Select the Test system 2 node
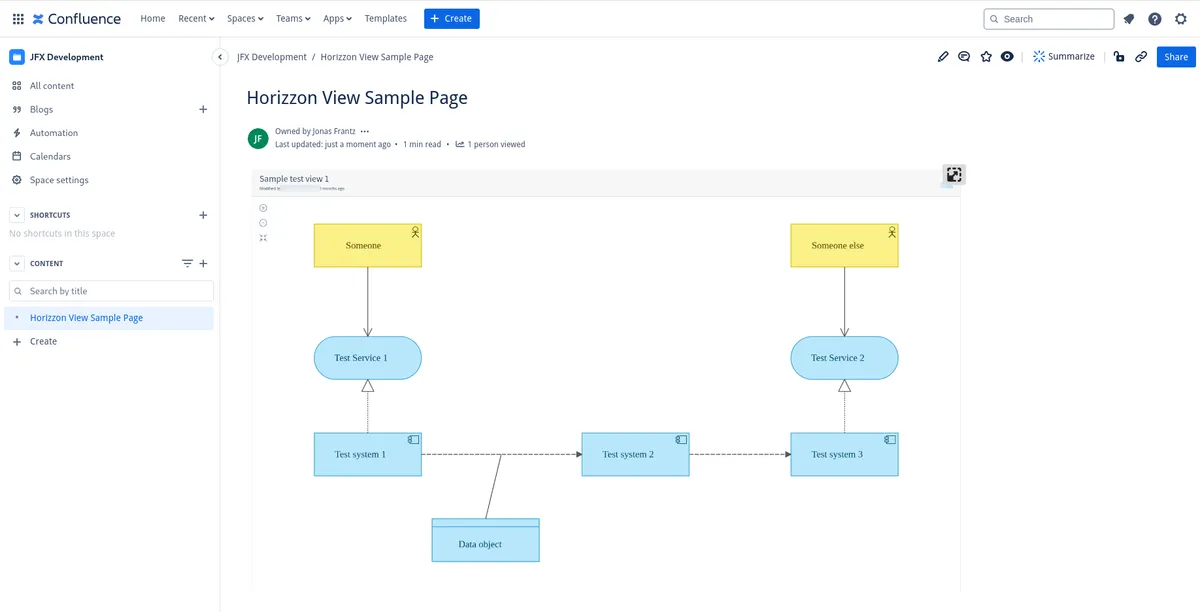Image resolution: width=1200 pixels, height=612 pixels. tap(635, 454)
